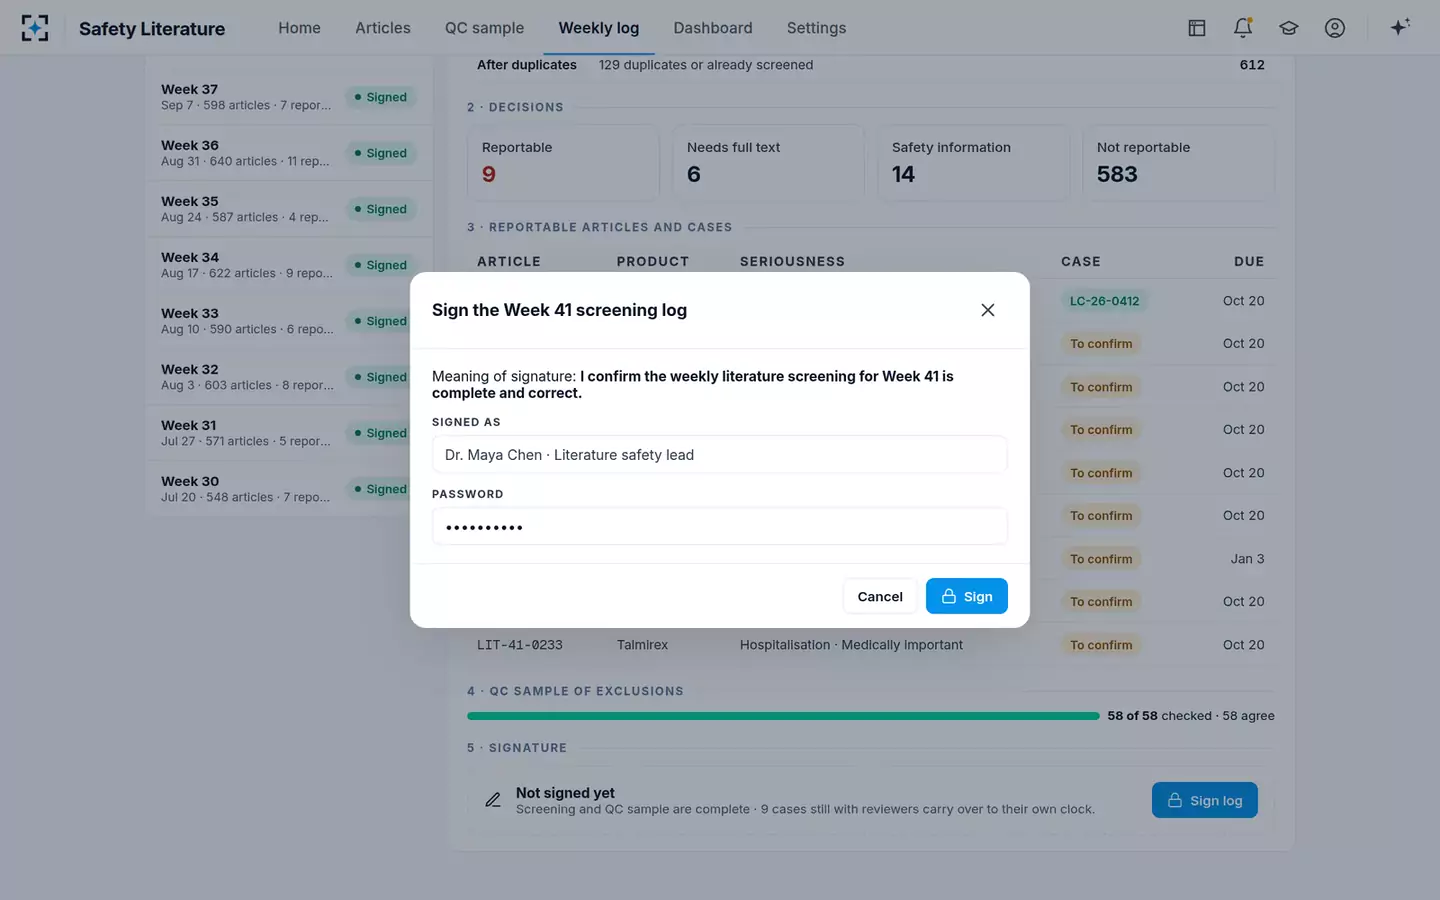Click article ID LIT-41-0233
This screenshot has height=900, width=1440.
pos(520,645)
